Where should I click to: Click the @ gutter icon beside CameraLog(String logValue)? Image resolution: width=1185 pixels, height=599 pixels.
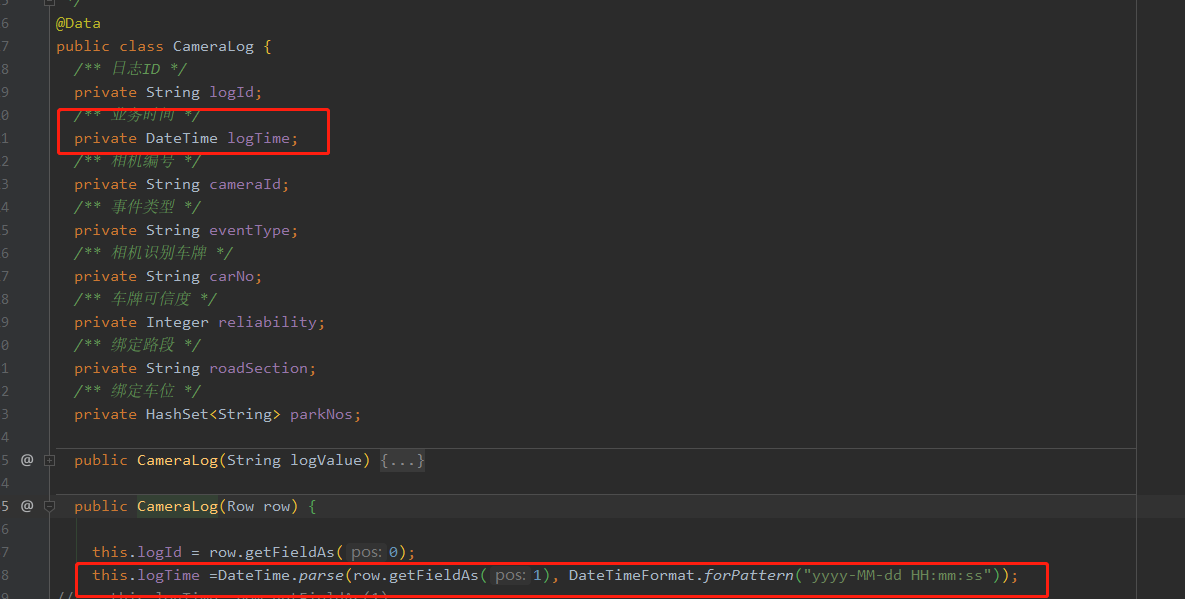click(27, 460)
